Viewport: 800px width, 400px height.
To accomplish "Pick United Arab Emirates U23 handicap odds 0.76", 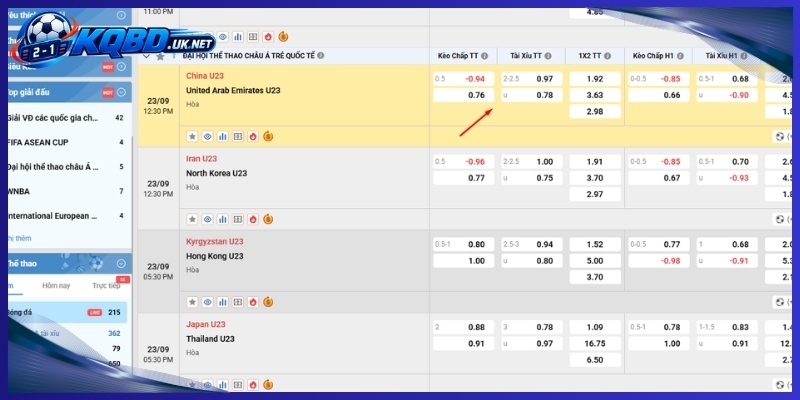I will tap(463, 95).
